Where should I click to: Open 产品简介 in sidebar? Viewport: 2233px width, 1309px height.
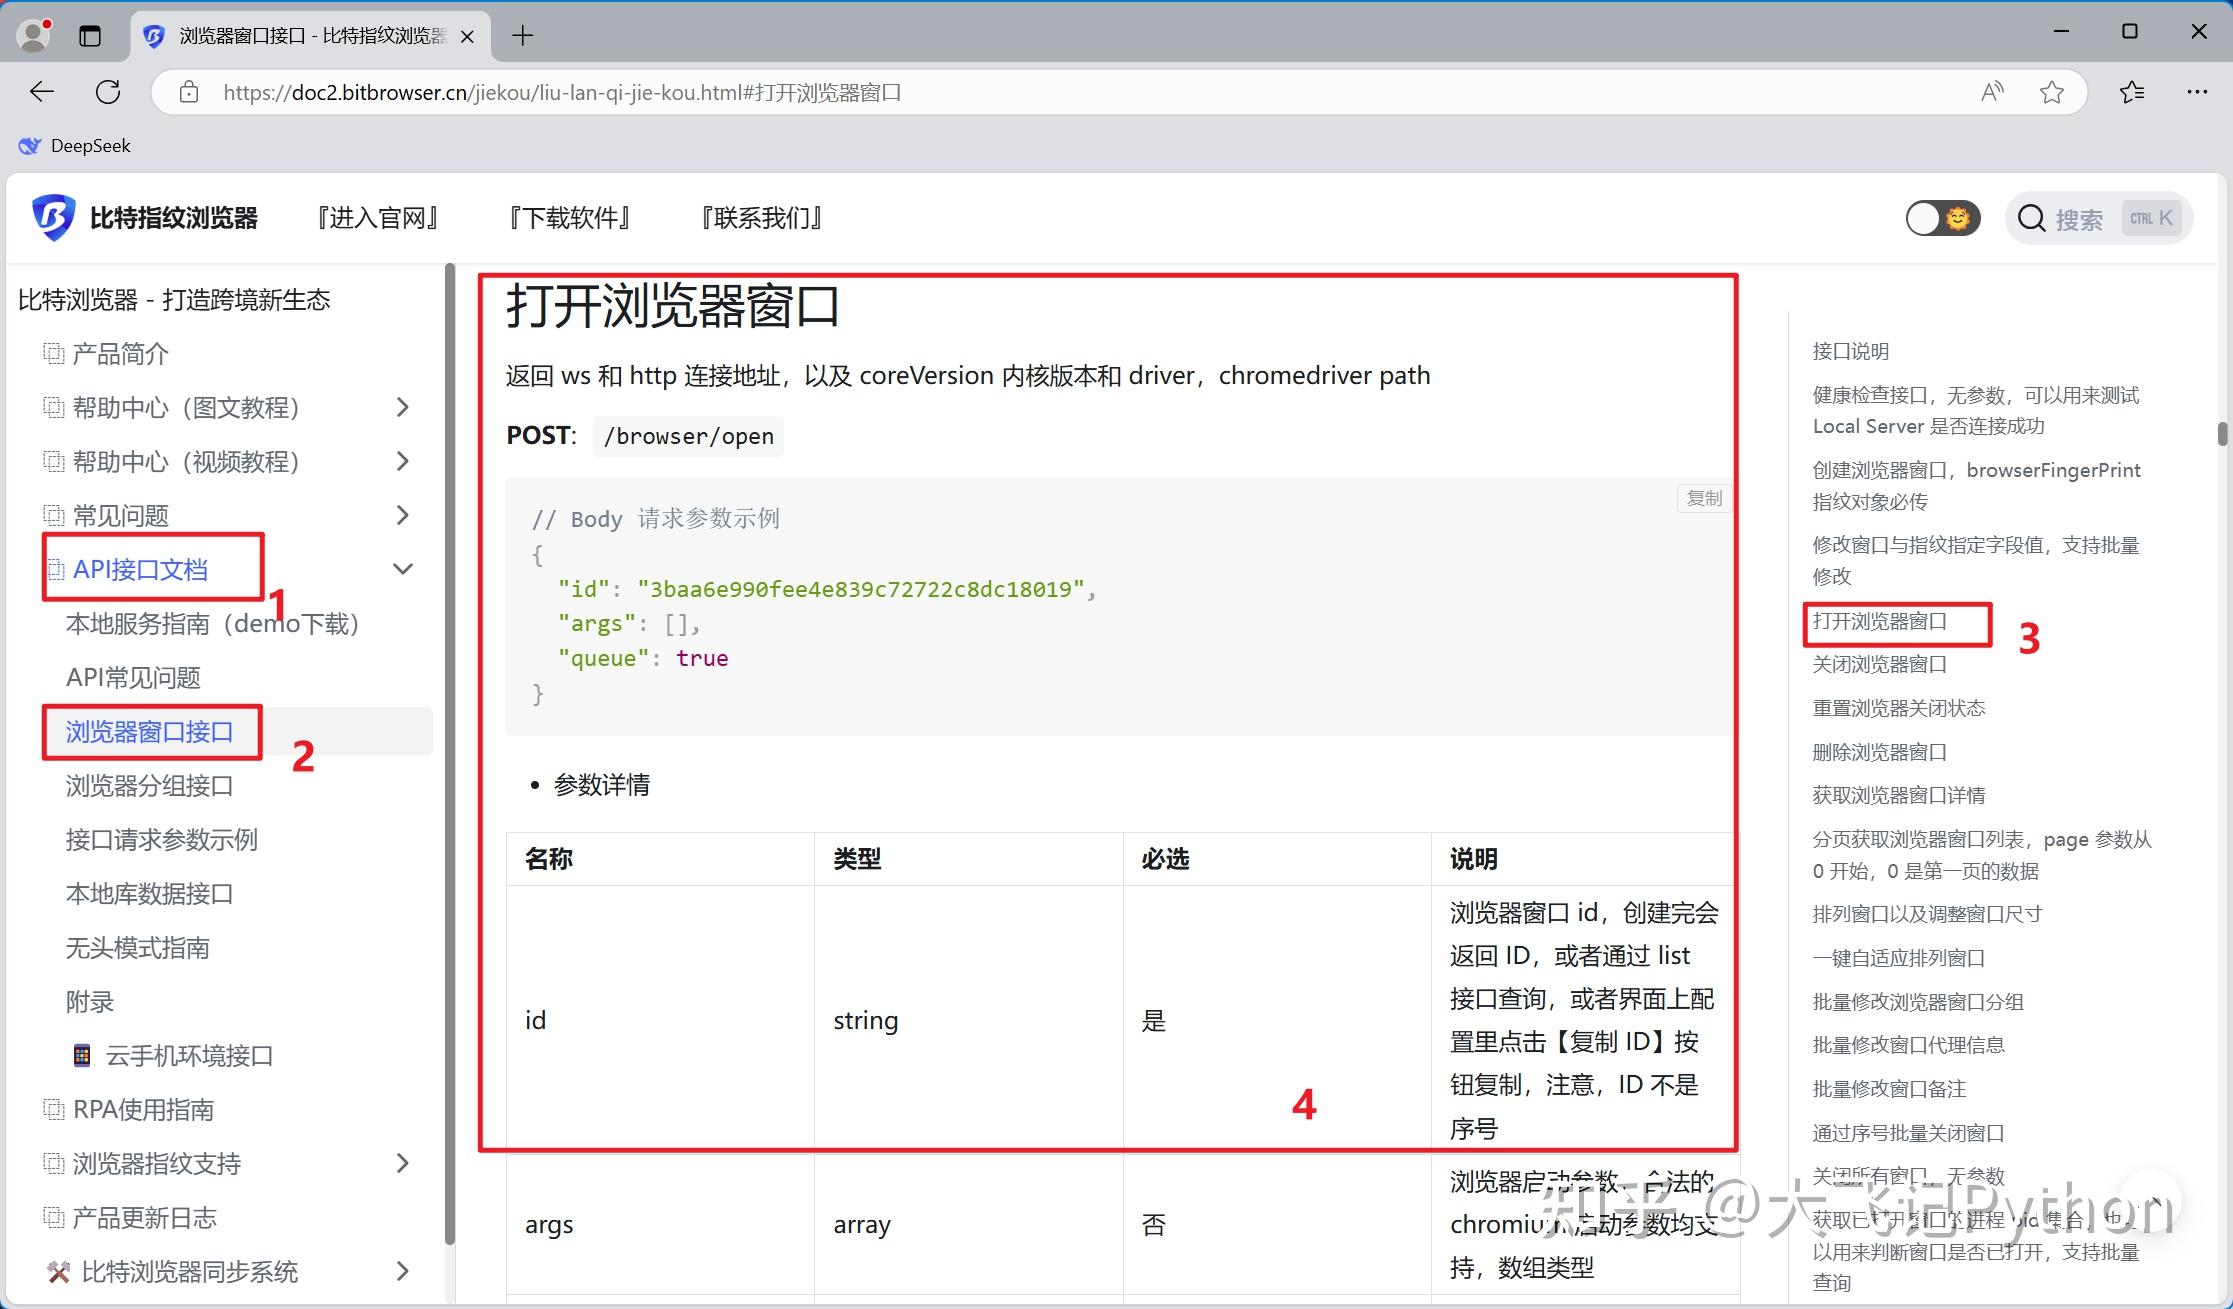[120, 354]
